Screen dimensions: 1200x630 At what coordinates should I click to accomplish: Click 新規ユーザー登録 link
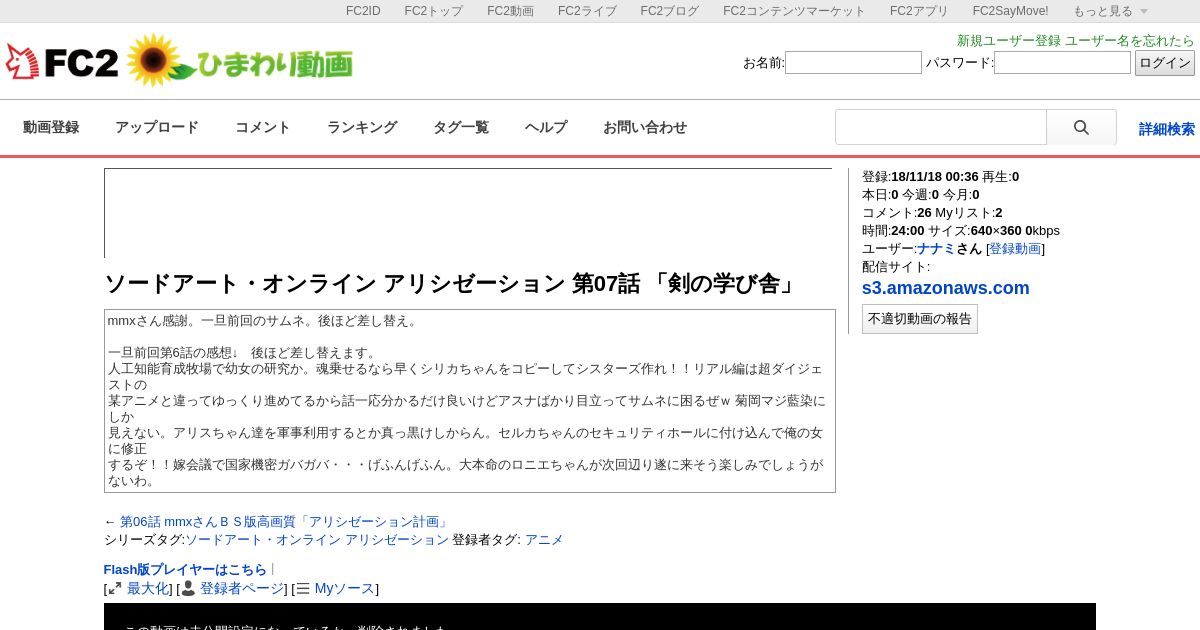pos(1009,41)
